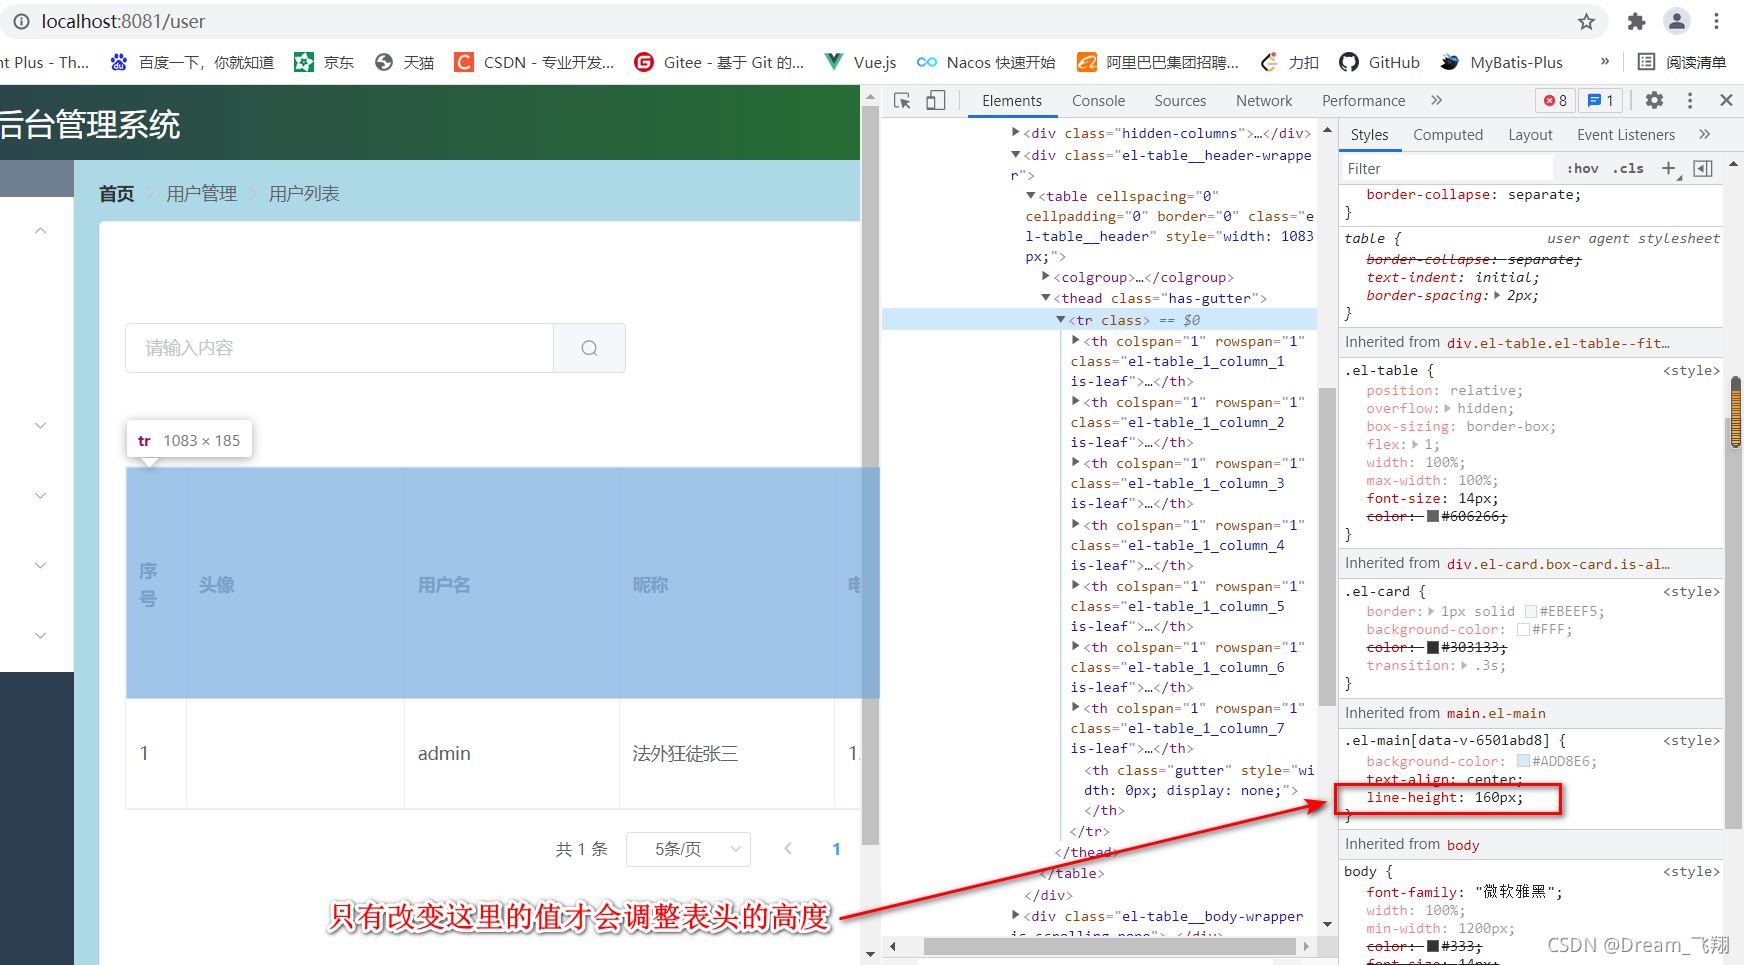The width and height of the screenshot is (1744, 965).
Task: Click the #ADD8E6 background-color swatch
Action: click(x=1524, y=761)
